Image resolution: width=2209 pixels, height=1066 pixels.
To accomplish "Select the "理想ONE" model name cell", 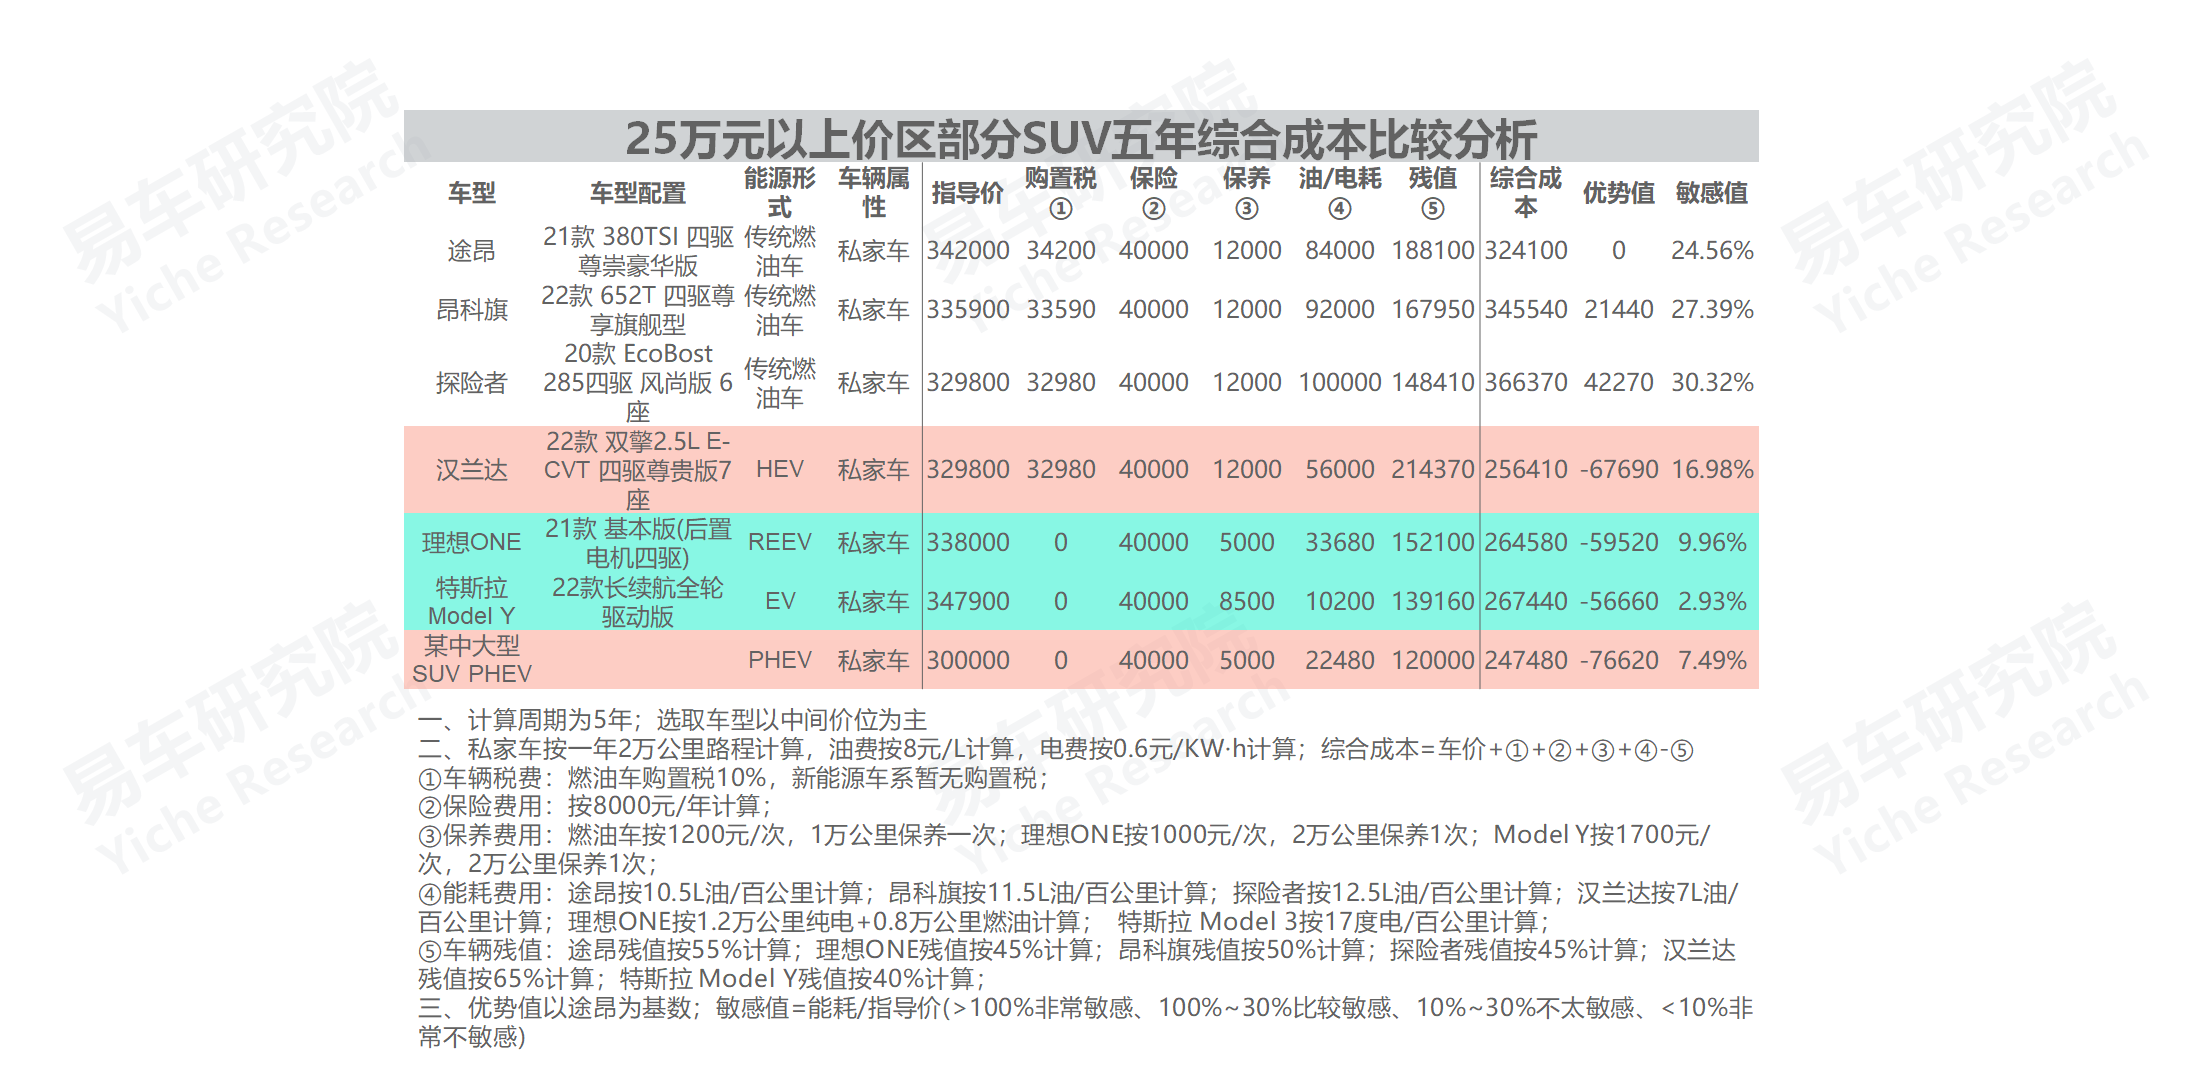I will 472,543.
